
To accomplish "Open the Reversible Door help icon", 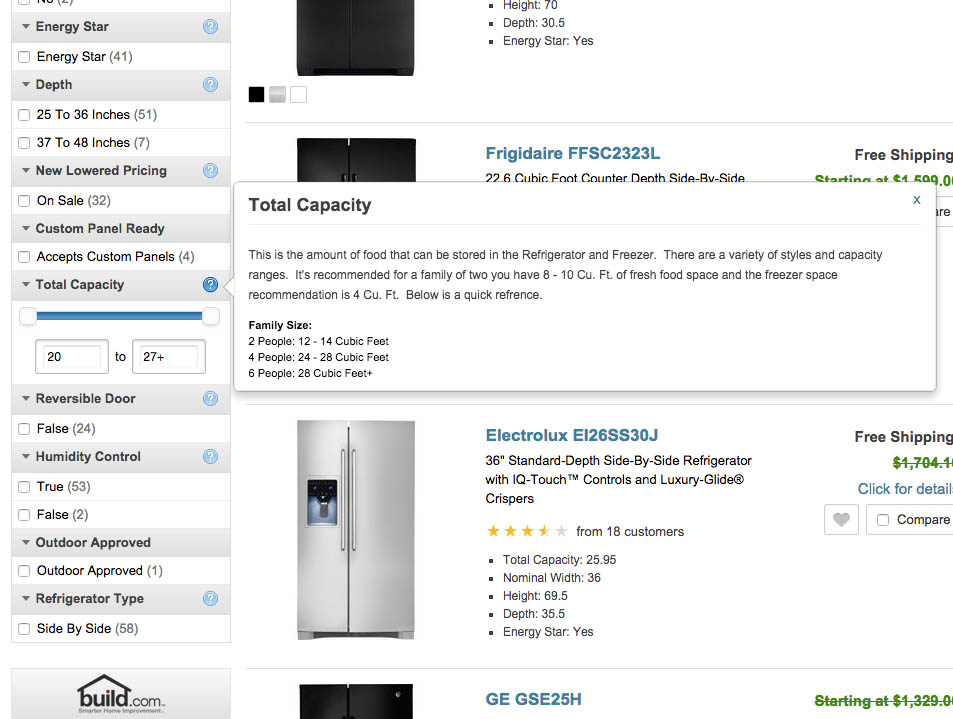I will point(210,398).
